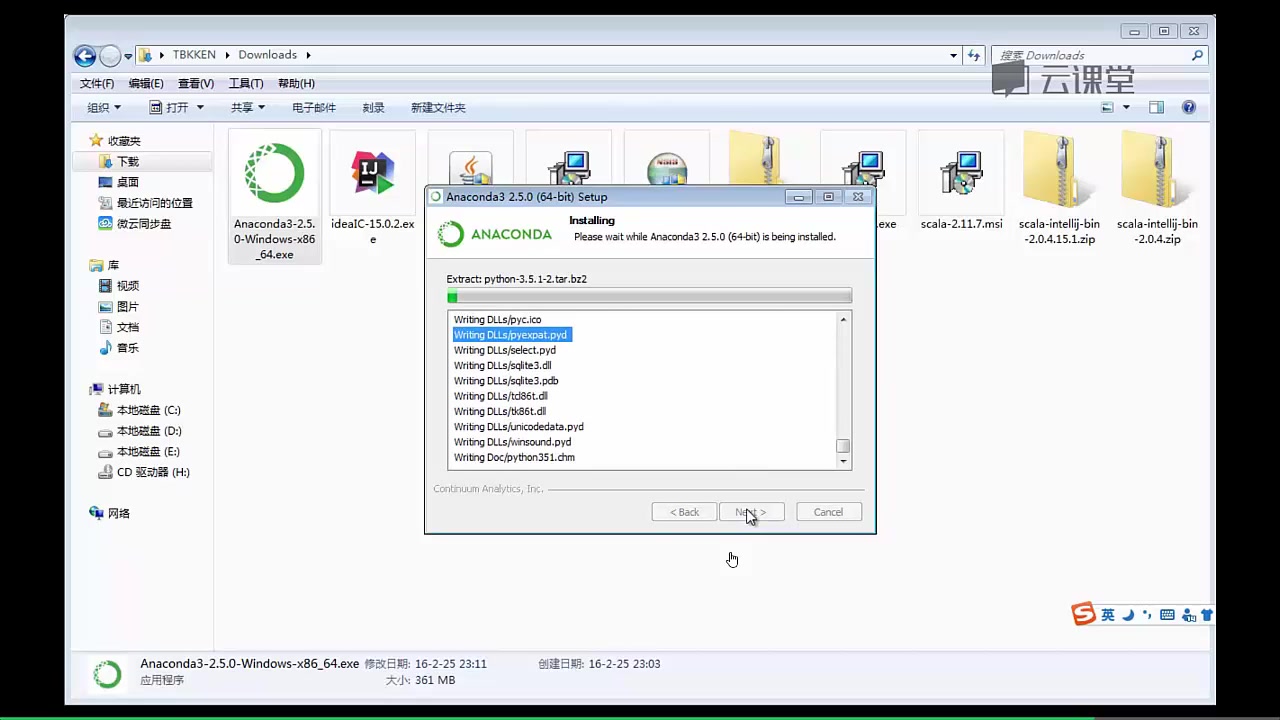Image resolution: width=1280 pixels, height=720 pixels.
Task: Select log line 'Writing DLLs/select.pyd'
Action: (x=505, y=350)
